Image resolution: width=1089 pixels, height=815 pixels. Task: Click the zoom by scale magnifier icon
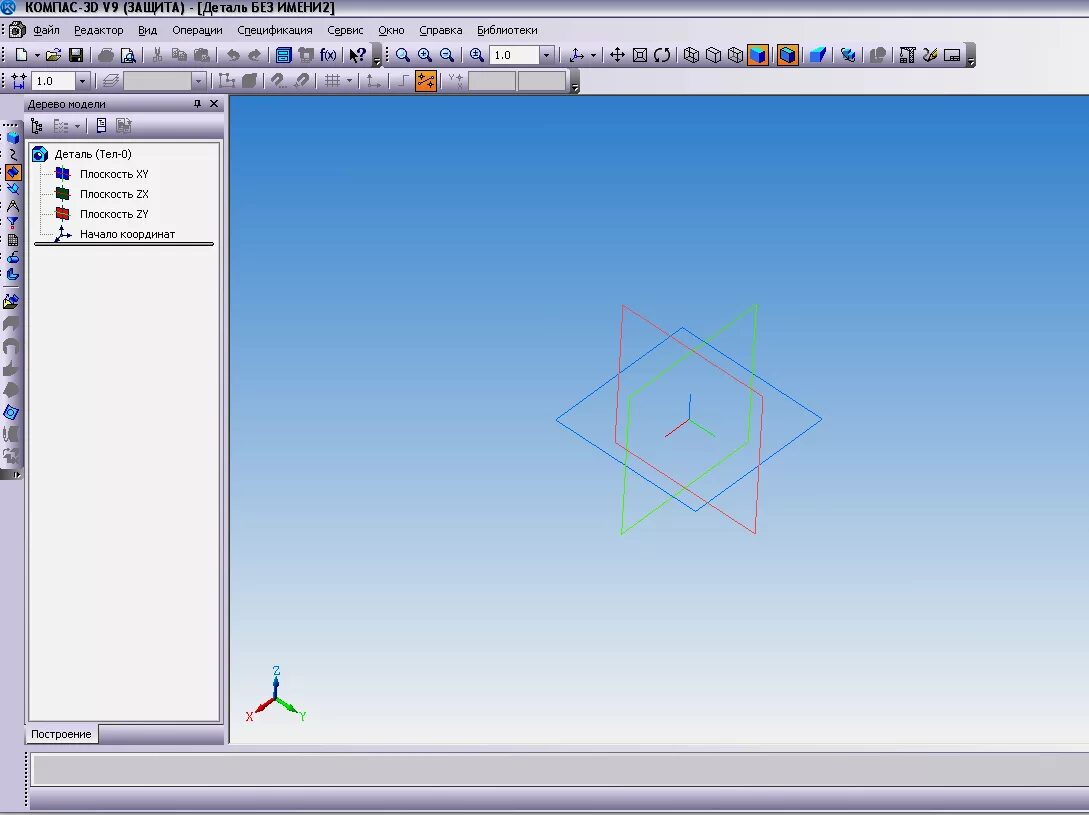pyautogui.click(x=476, y=55)
